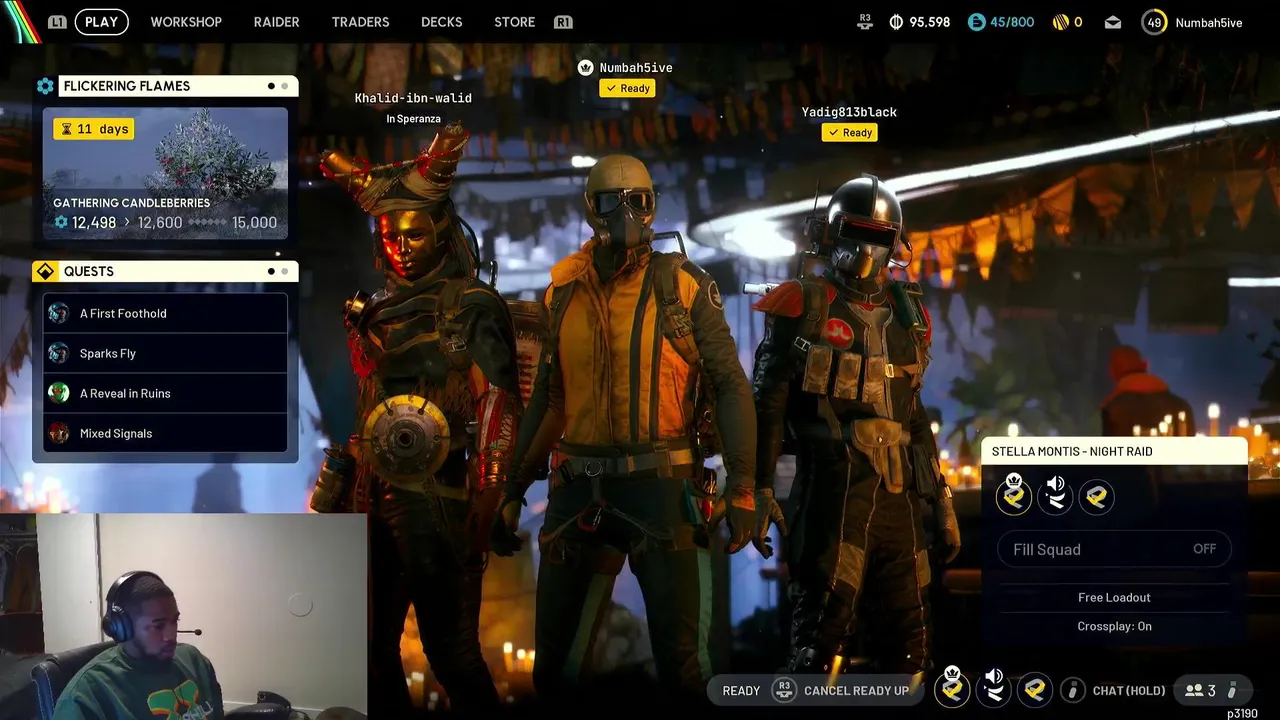Click the blue currency icon beside 45/800
The height and width of the screenshot is (720, 1280).
[x=976, y=22]
